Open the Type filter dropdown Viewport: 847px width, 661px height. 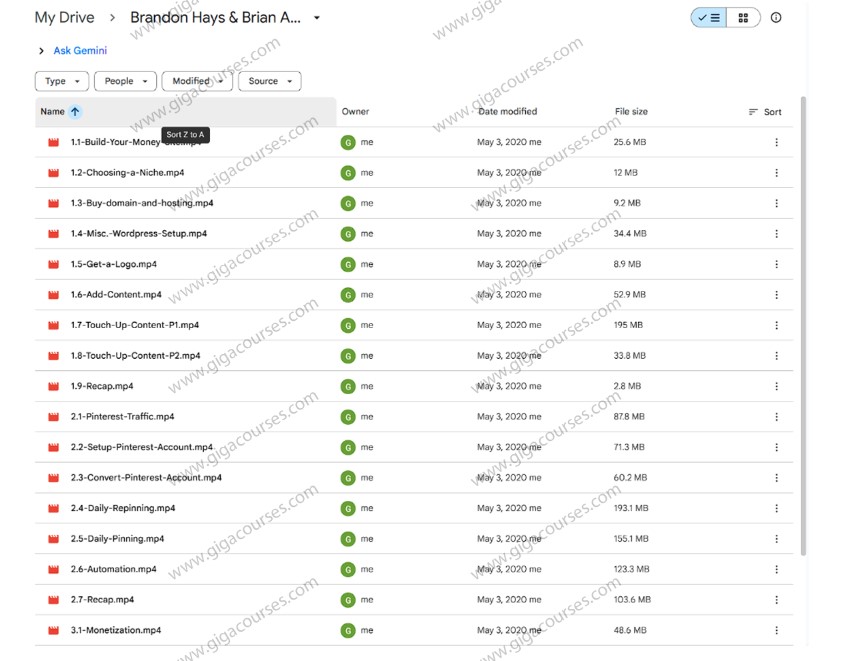(x=61, y=81)
